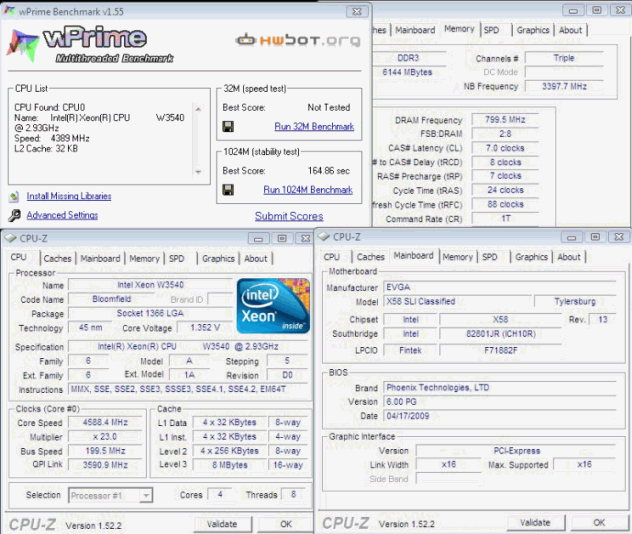This screenshot has height=534, width=632.
Task: Select About tab in right Mainboard CPU-Z window
Action: point(569,257)
